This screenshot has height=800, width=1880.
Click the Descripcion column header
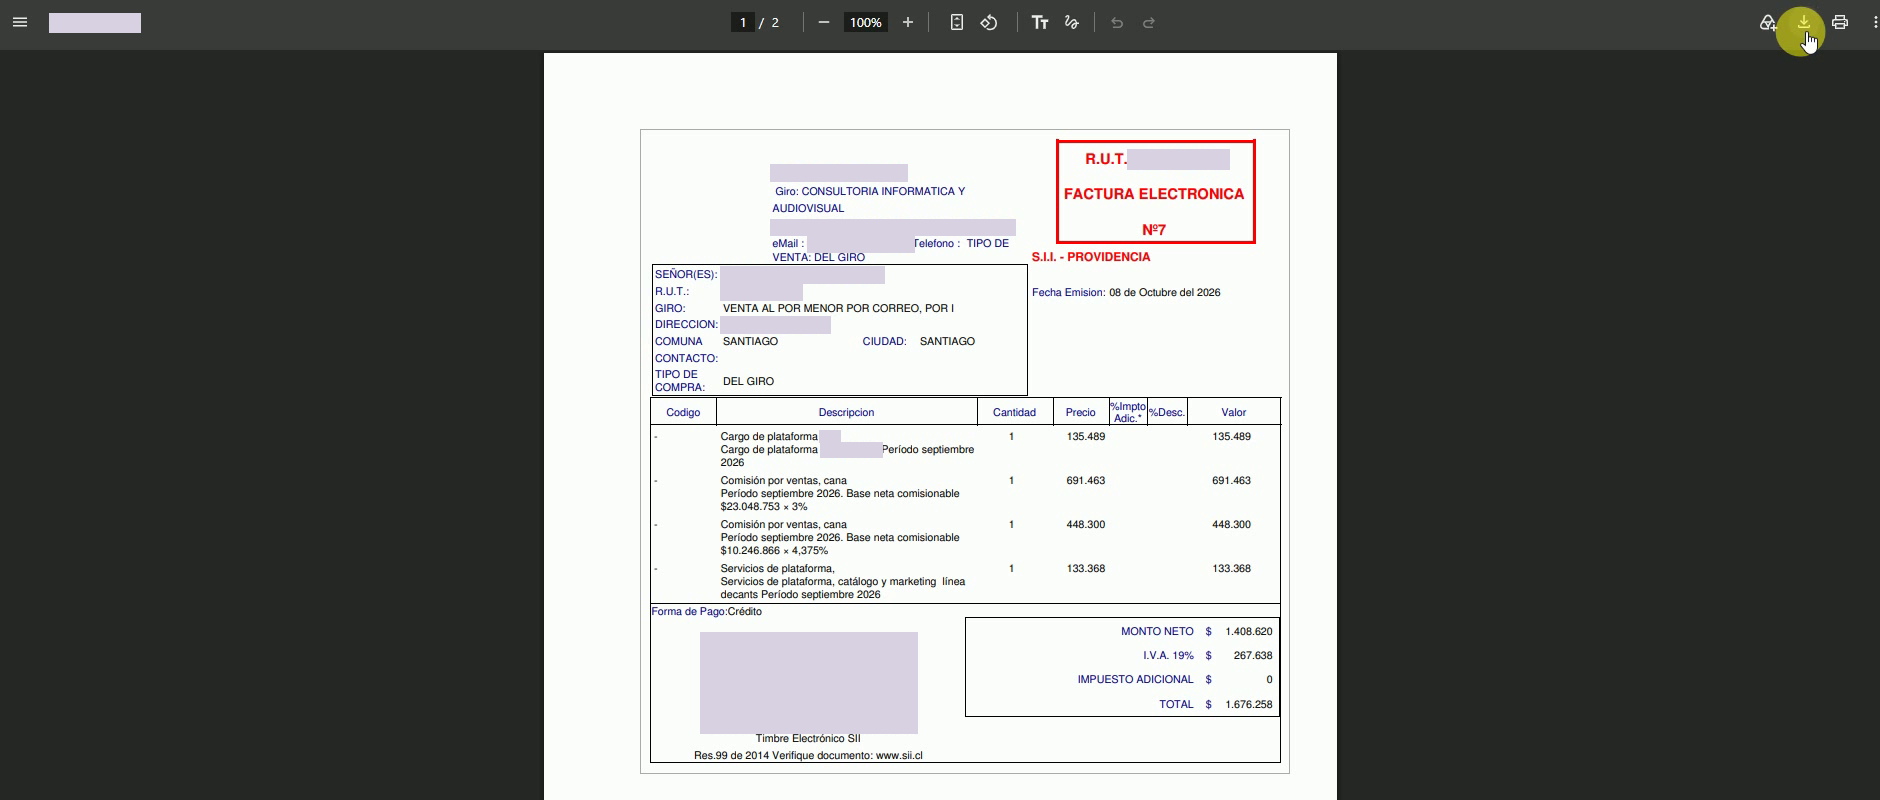coord(846,412)
